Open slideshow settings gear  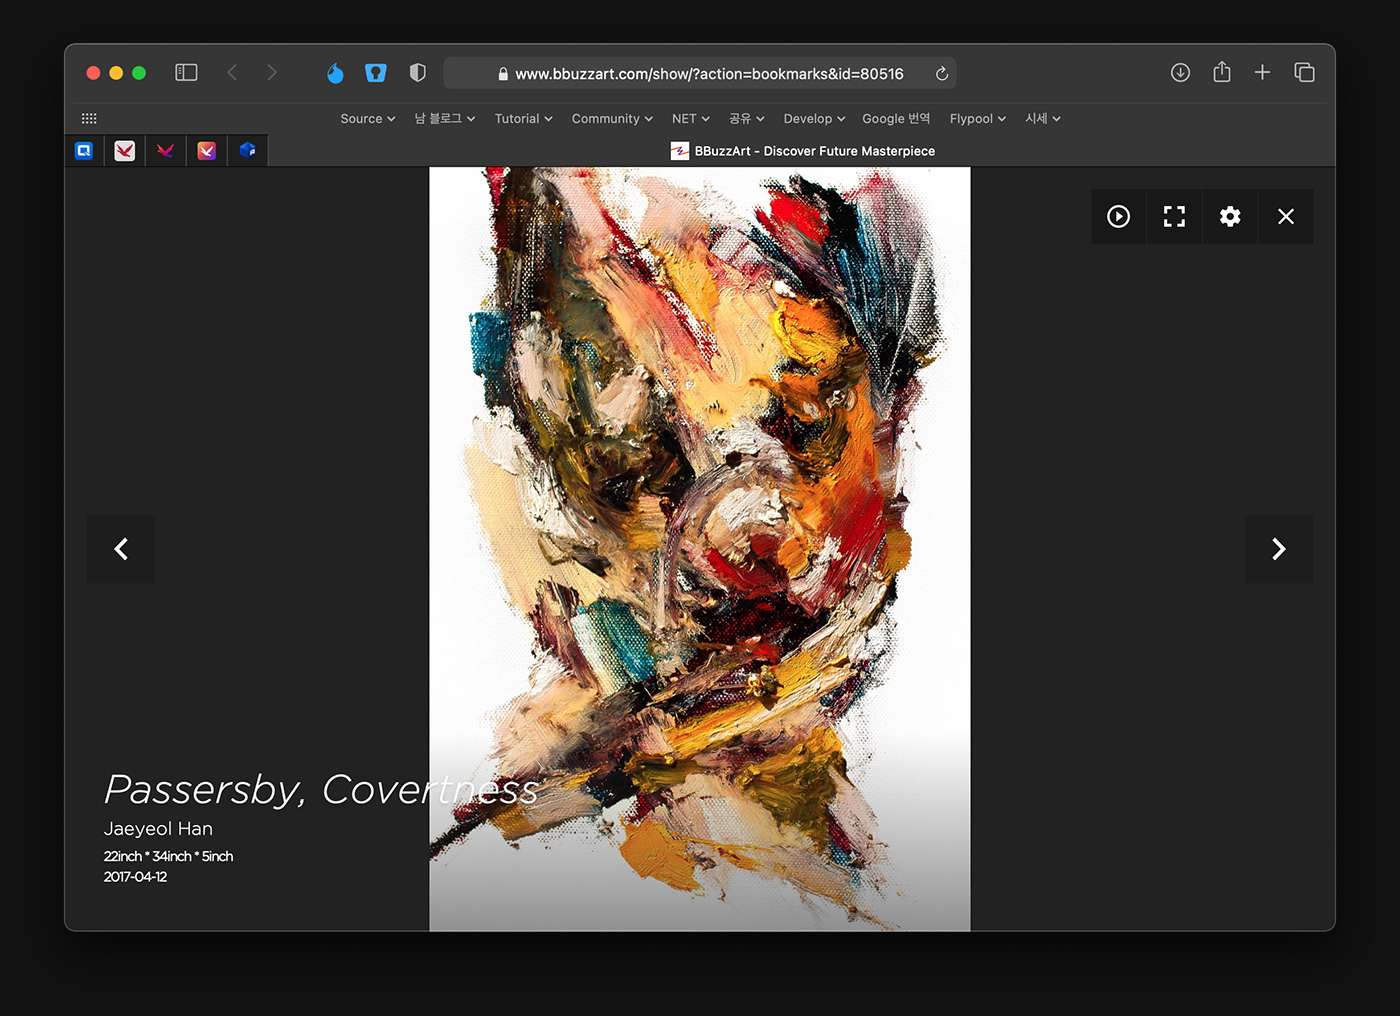(1230, 216)
